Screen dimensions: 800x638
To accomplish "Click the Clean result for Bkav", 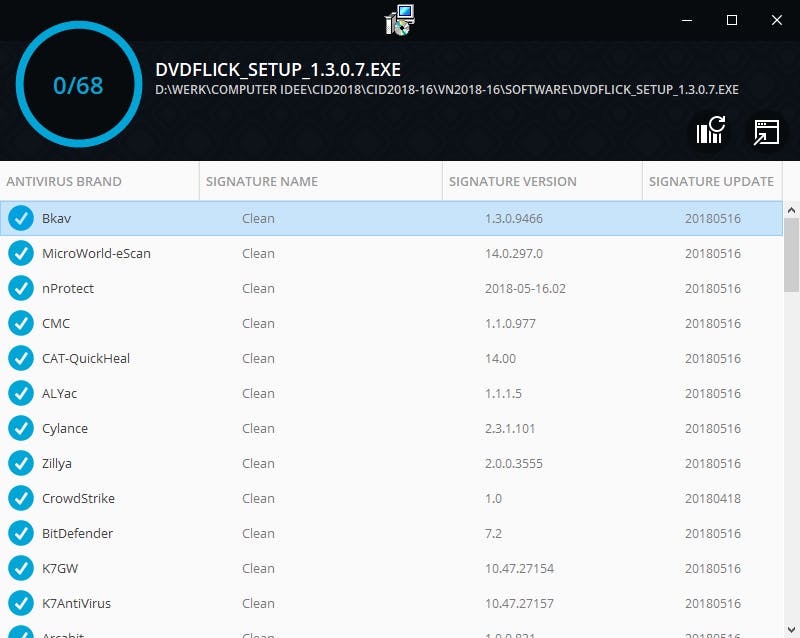I will pyautogui.click(x=258, y=218).
